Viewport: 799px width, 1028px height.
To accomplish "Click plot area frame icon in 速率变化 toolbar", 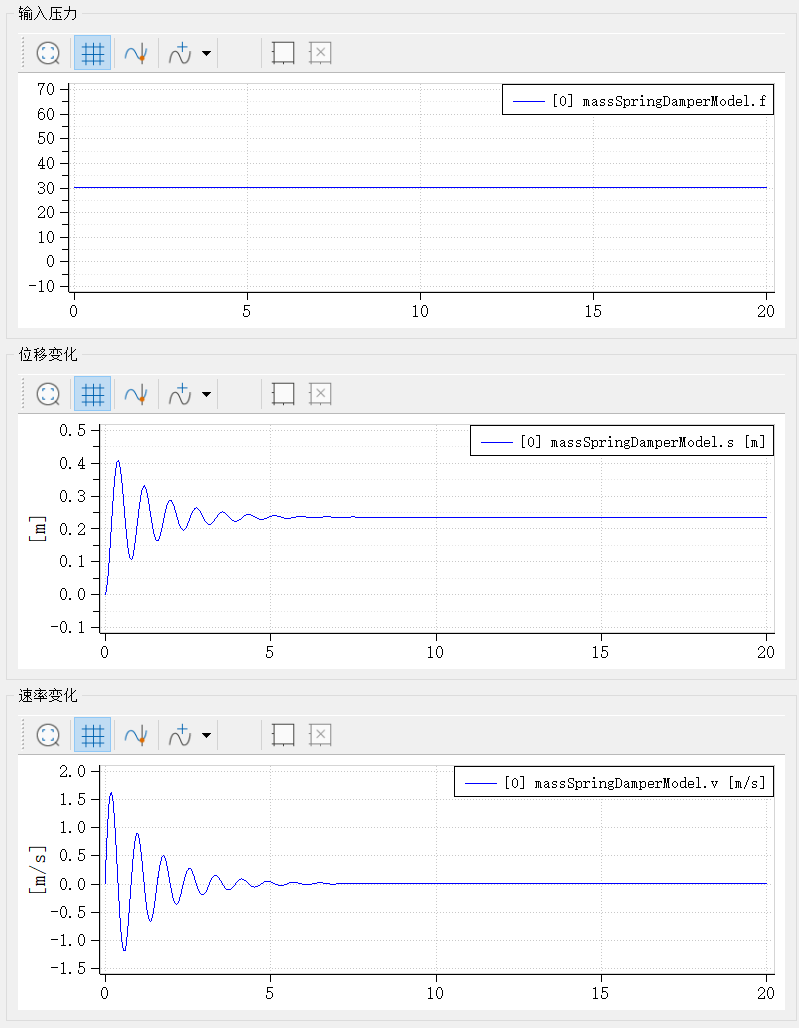I will pyautogui.click(x=283, y=735).
